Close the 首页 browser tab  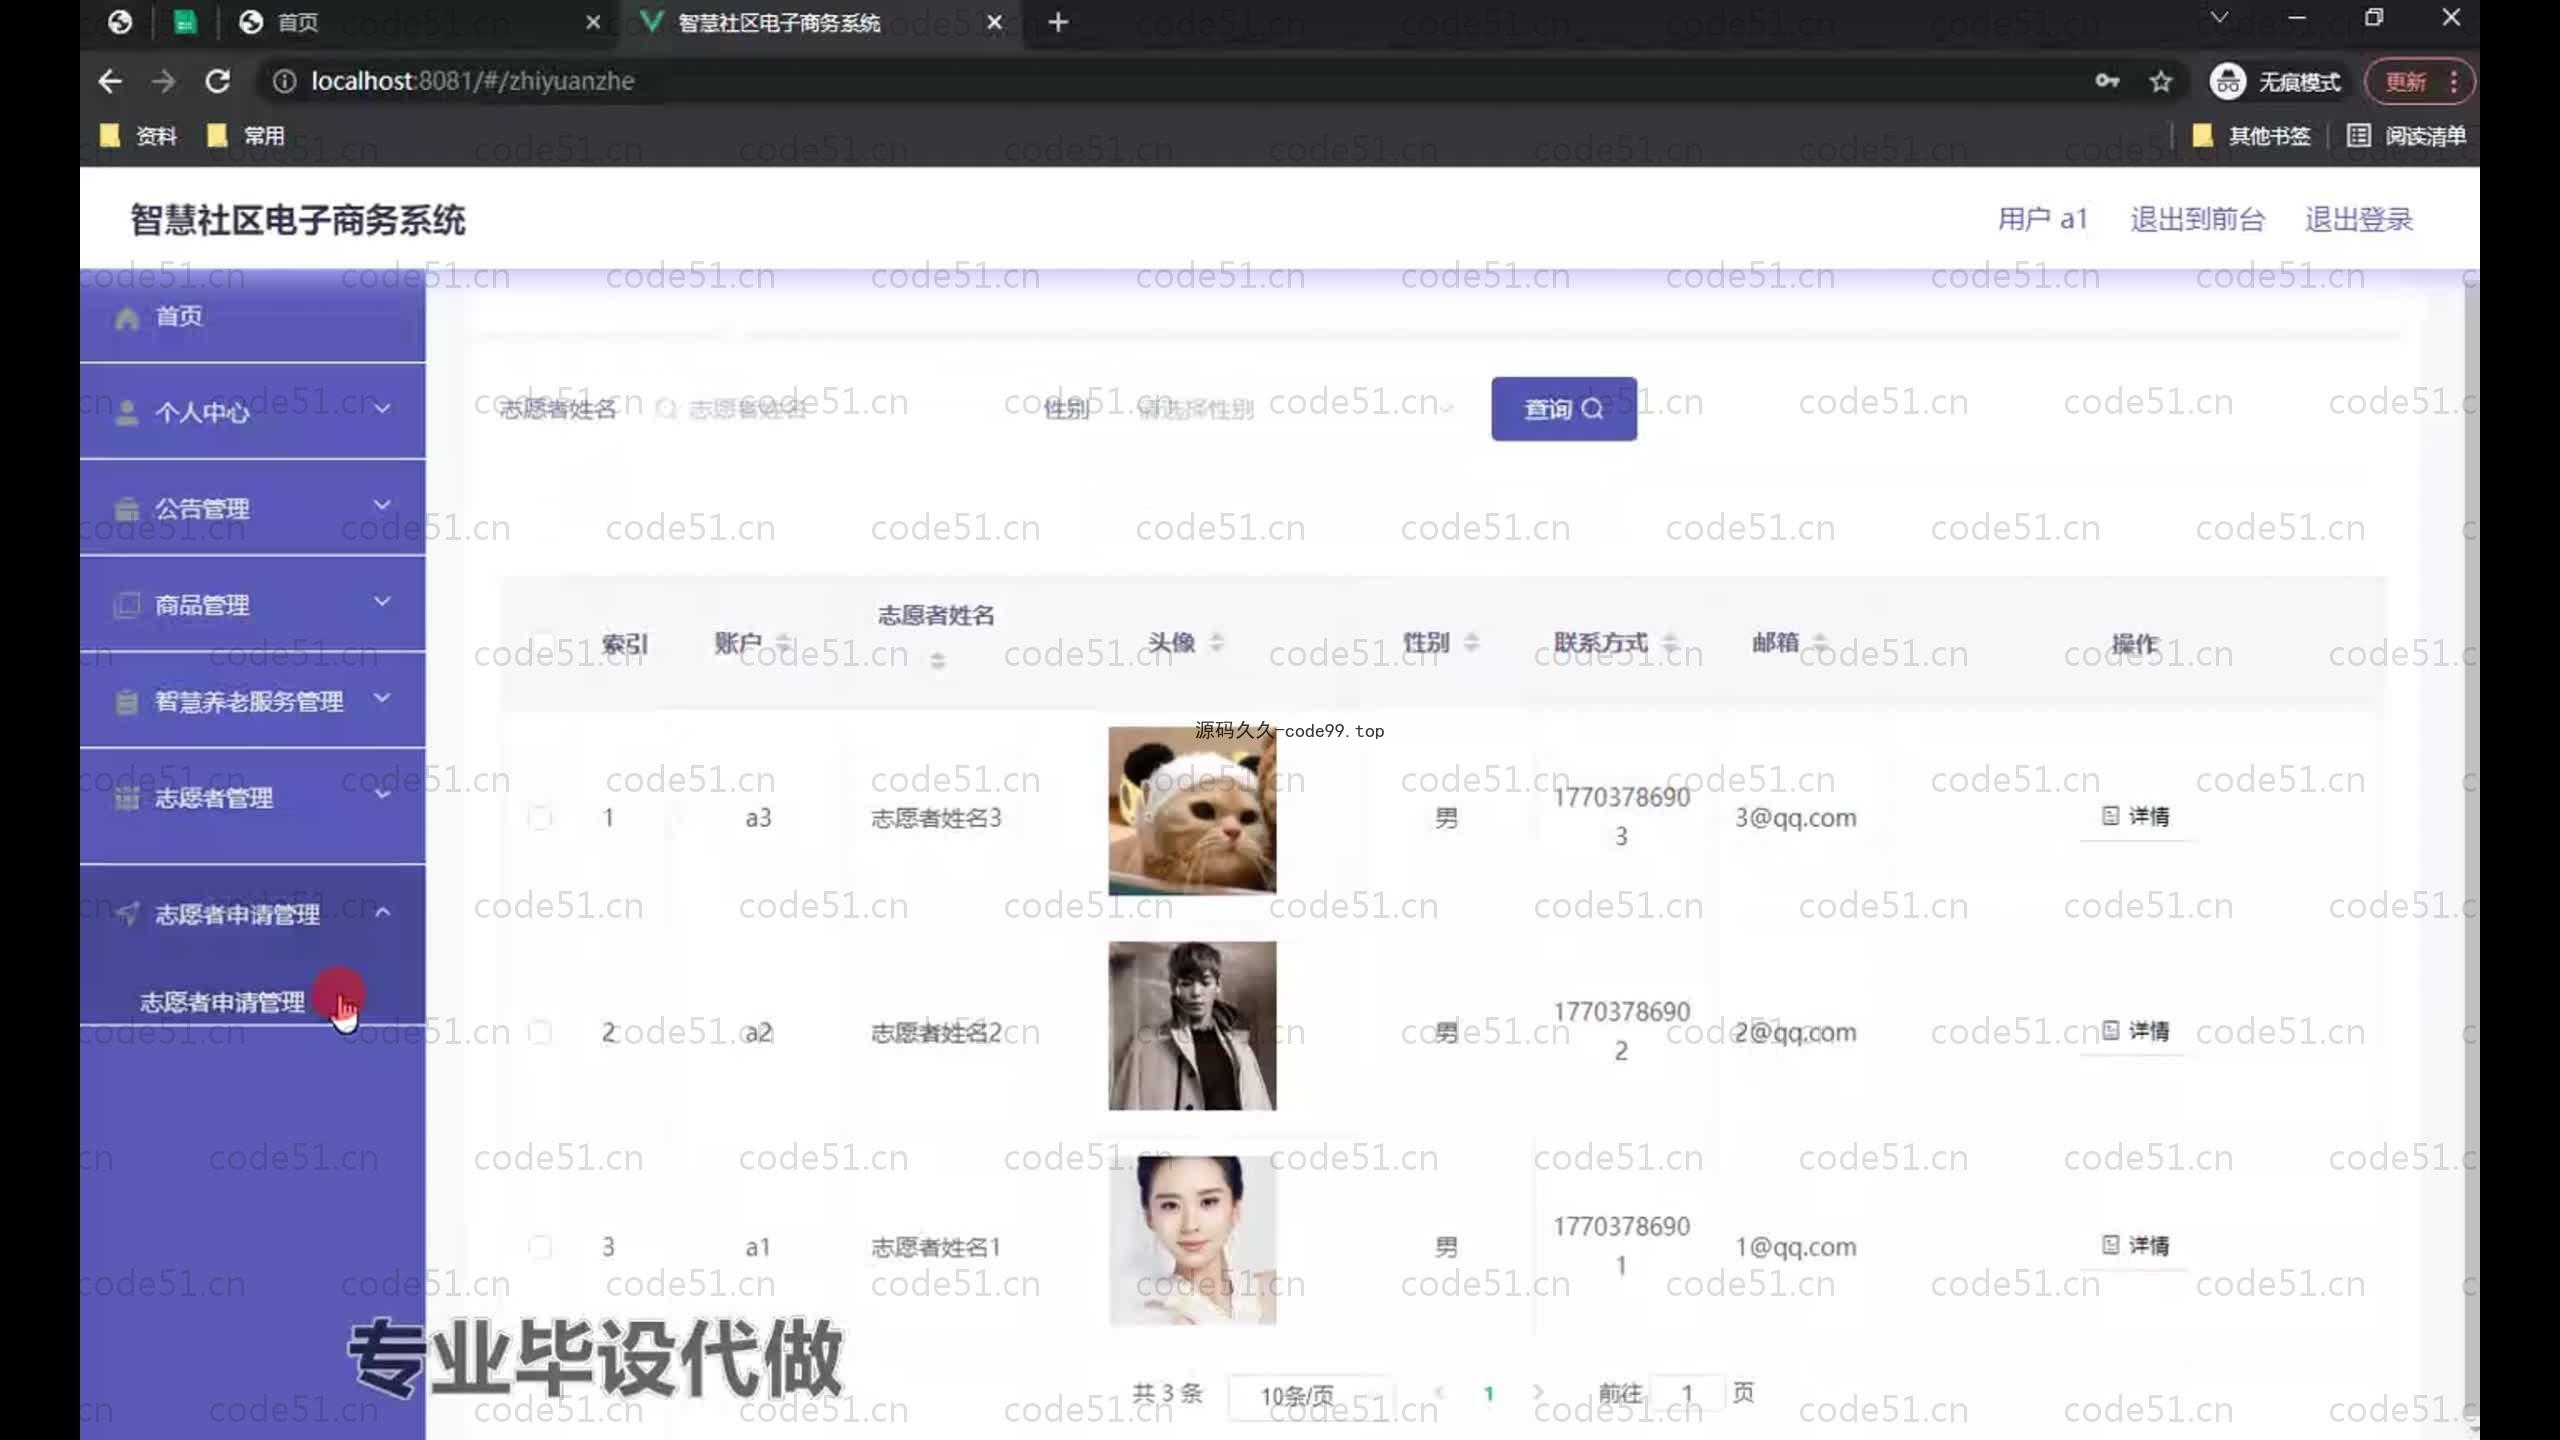click(593, 22)
